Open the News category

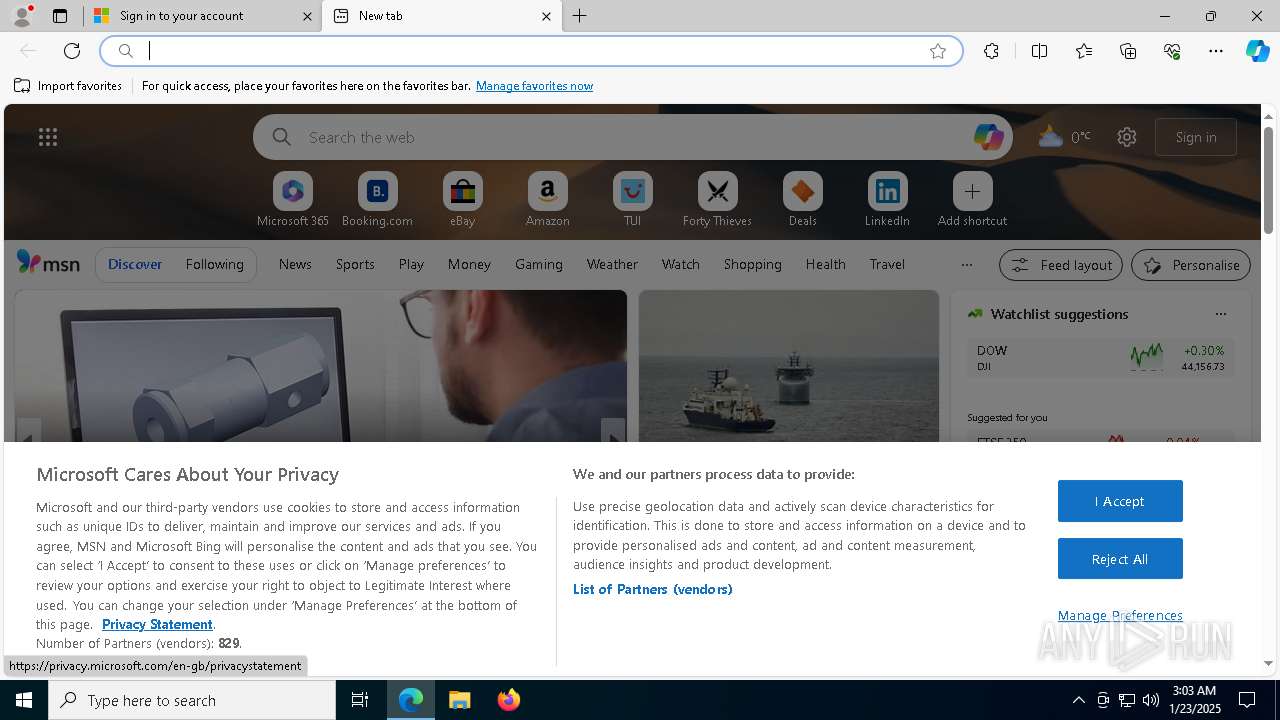[x=295, y=264]
